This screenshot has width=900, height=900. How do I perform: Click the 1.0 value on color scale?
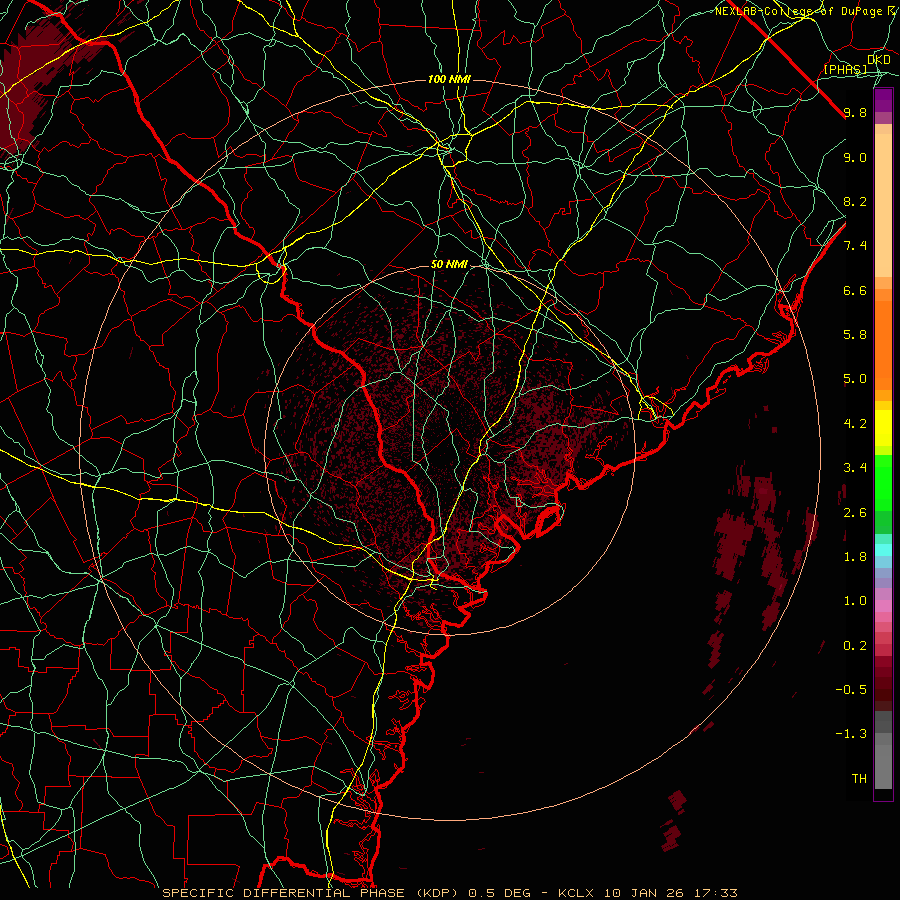[855, 601]
